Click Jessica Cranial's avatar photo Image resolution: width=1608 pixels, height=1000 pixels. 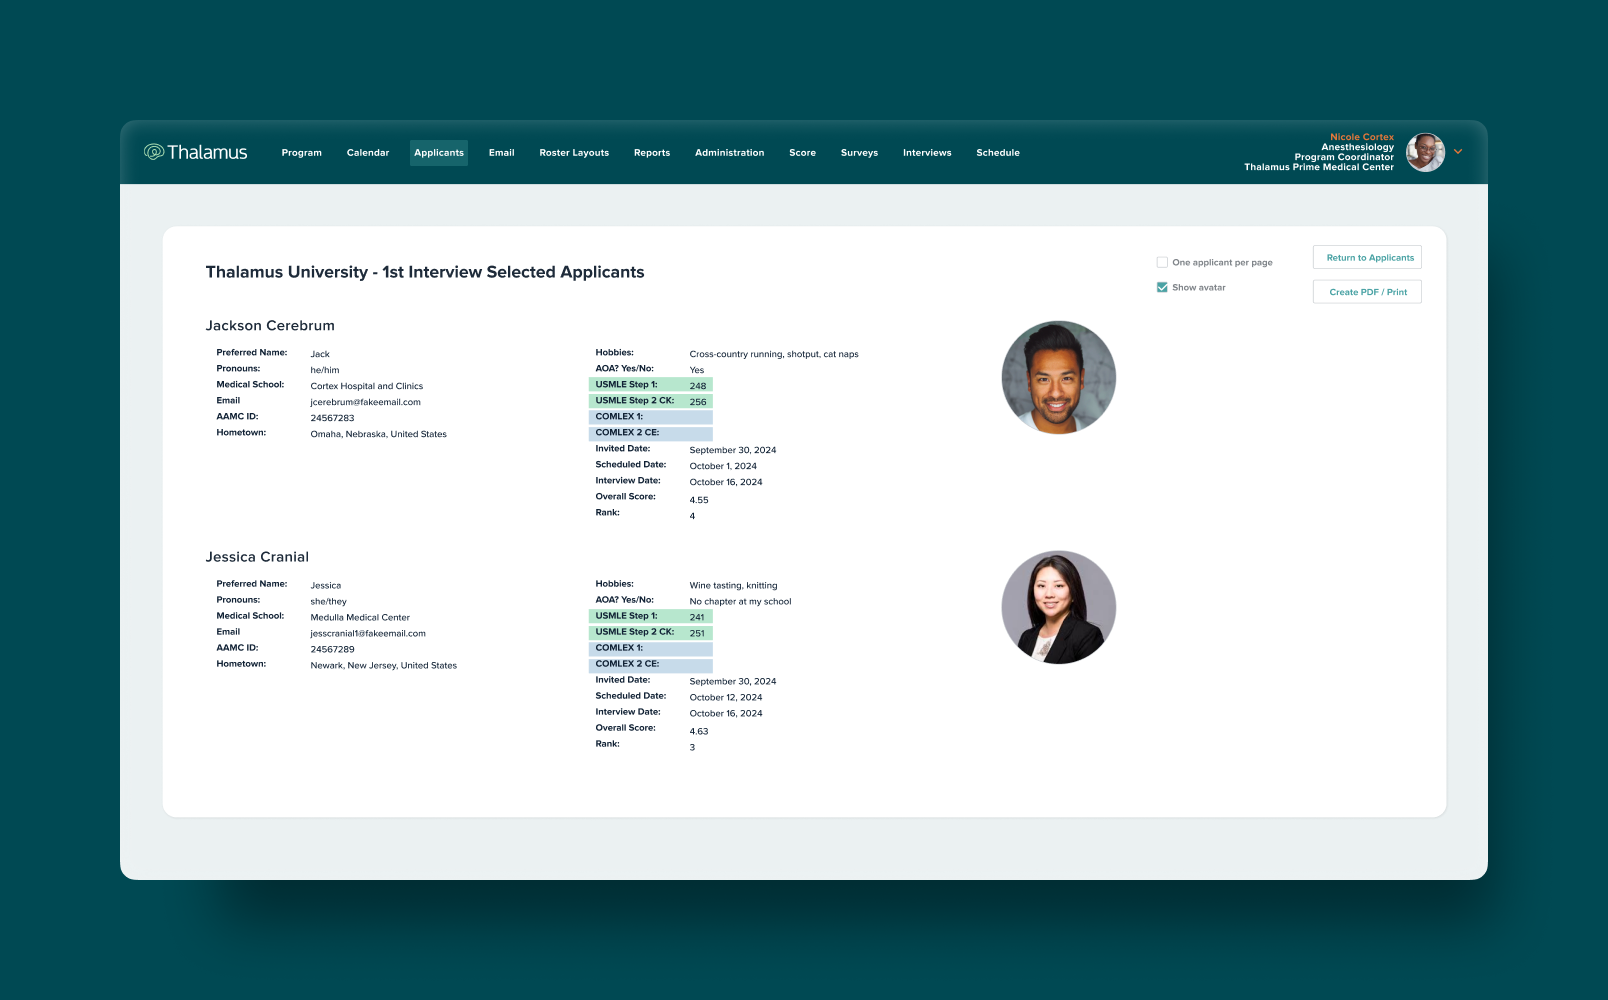click(1058, 607)
